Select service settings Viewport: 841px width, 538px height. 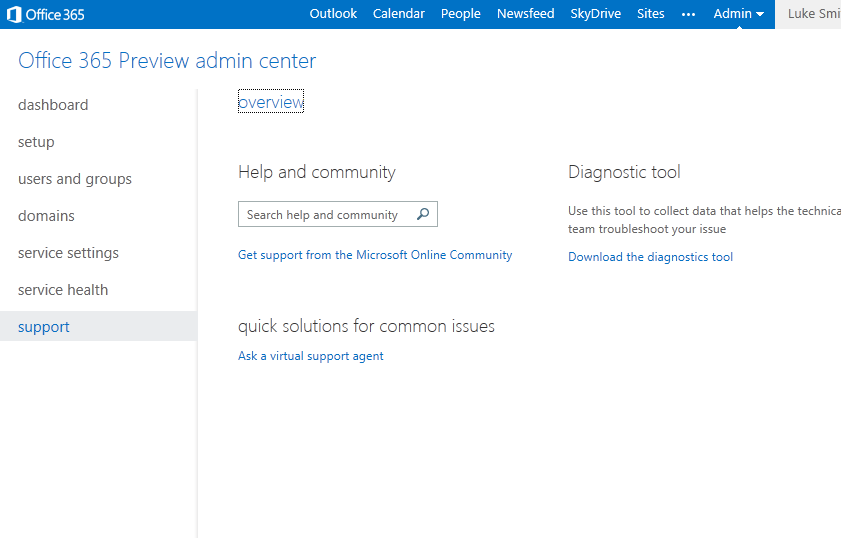click(x=68, y=253)
